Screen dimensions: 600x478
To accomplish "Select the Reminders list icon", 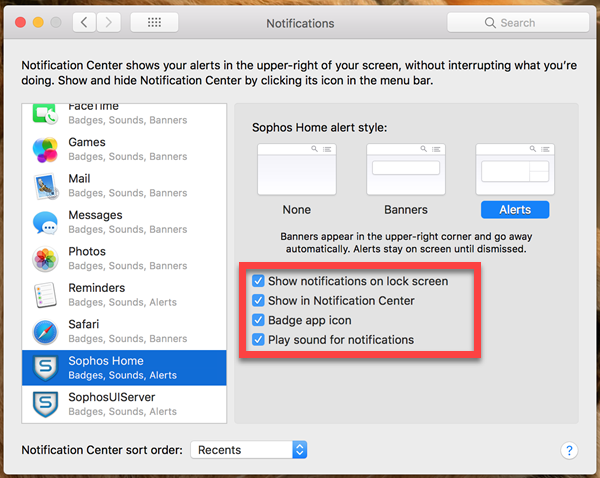I will click(x=45, y=295).
